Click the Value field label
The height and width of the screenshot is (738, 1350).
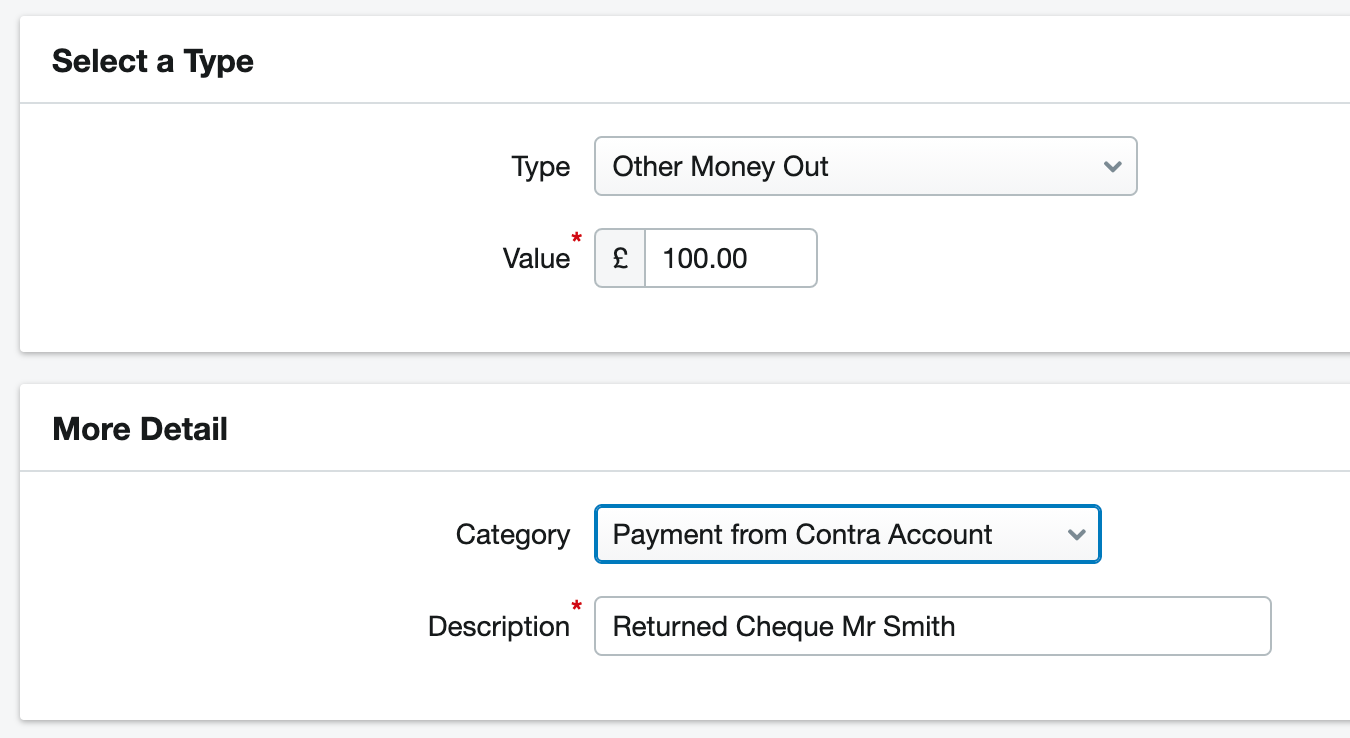click(x=536, y=259)
